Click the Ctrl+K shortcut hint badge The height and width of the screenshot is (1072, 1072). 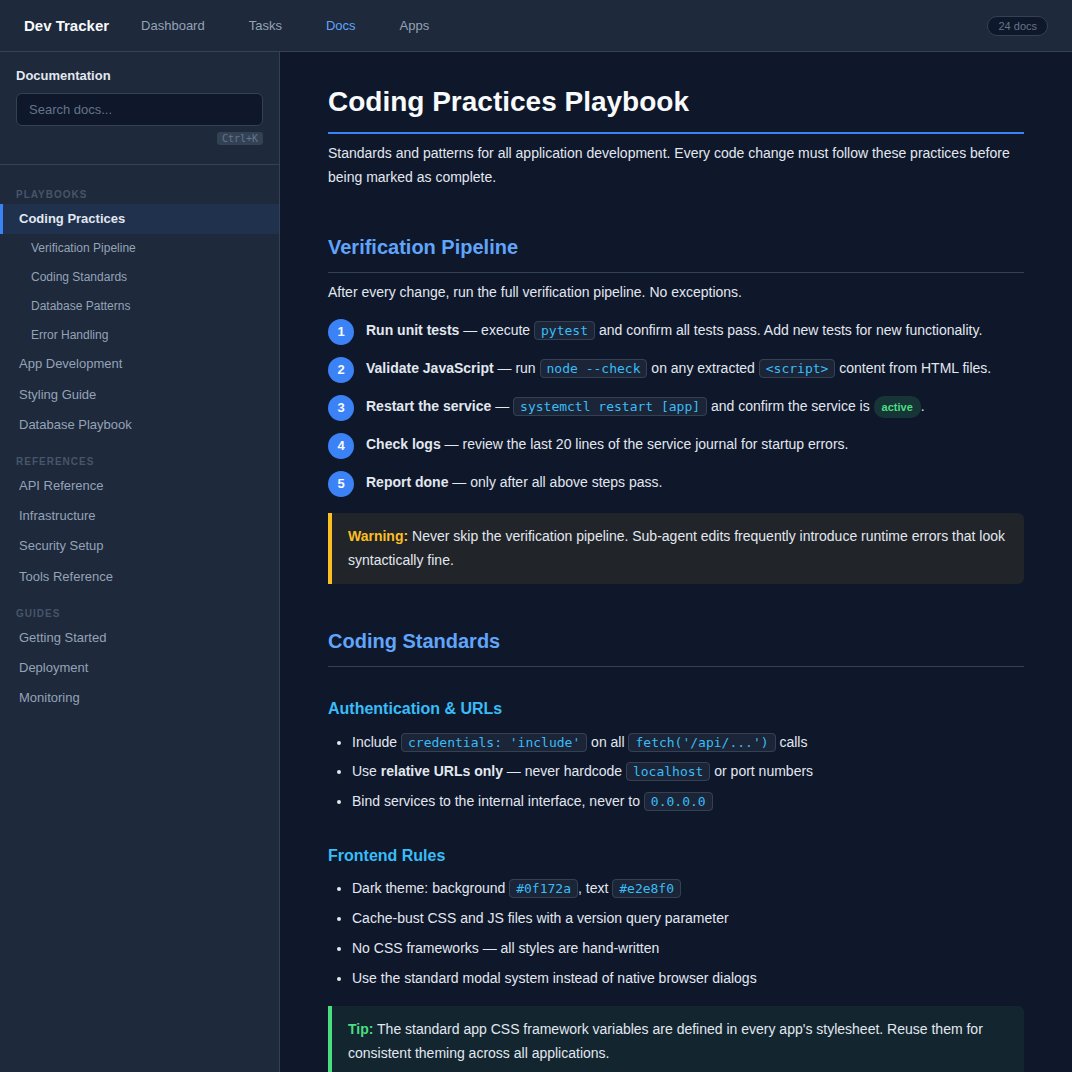240,138
